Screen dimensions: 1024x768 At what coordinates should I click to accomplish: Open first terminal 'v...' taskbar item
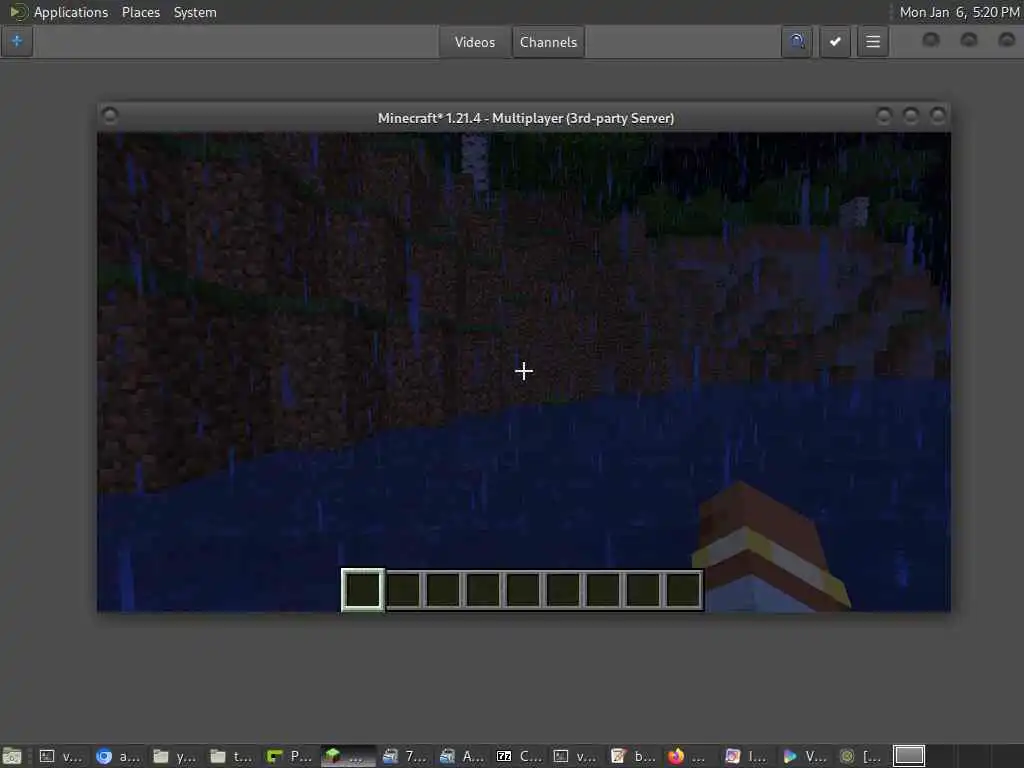coord(61,756)
